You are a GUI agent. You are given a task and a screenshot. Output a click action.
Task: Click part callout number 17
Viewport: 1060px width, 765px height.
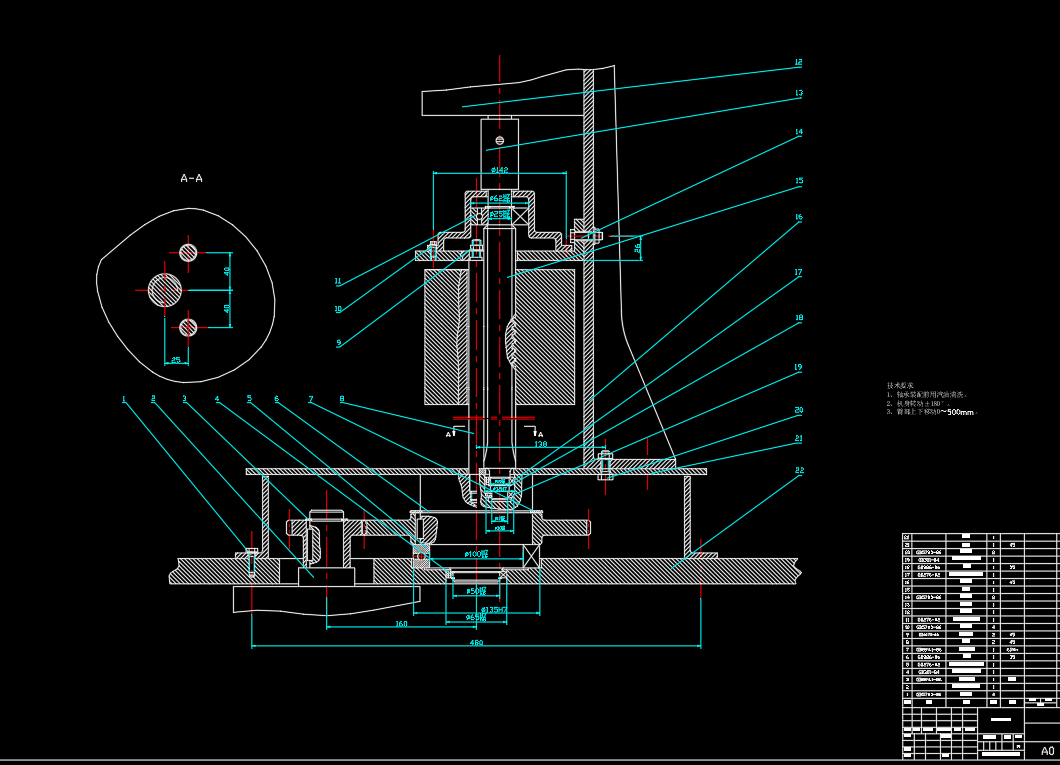coord(798,272)
